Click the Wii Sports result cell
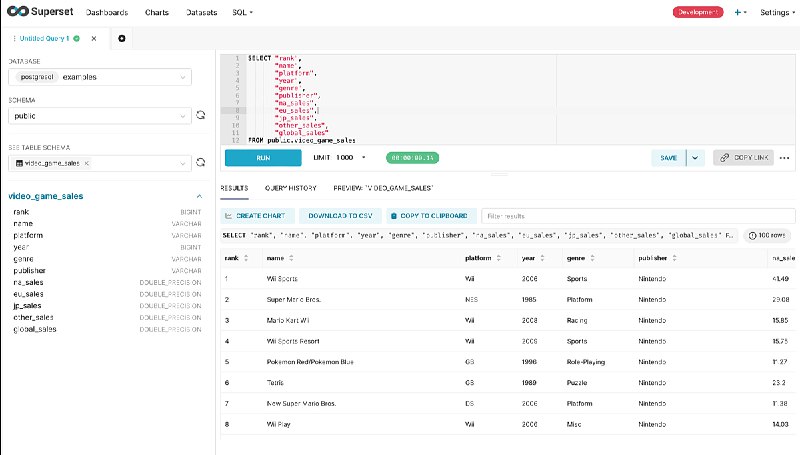This screenshot has height=455, width=800. coord(282,279)
